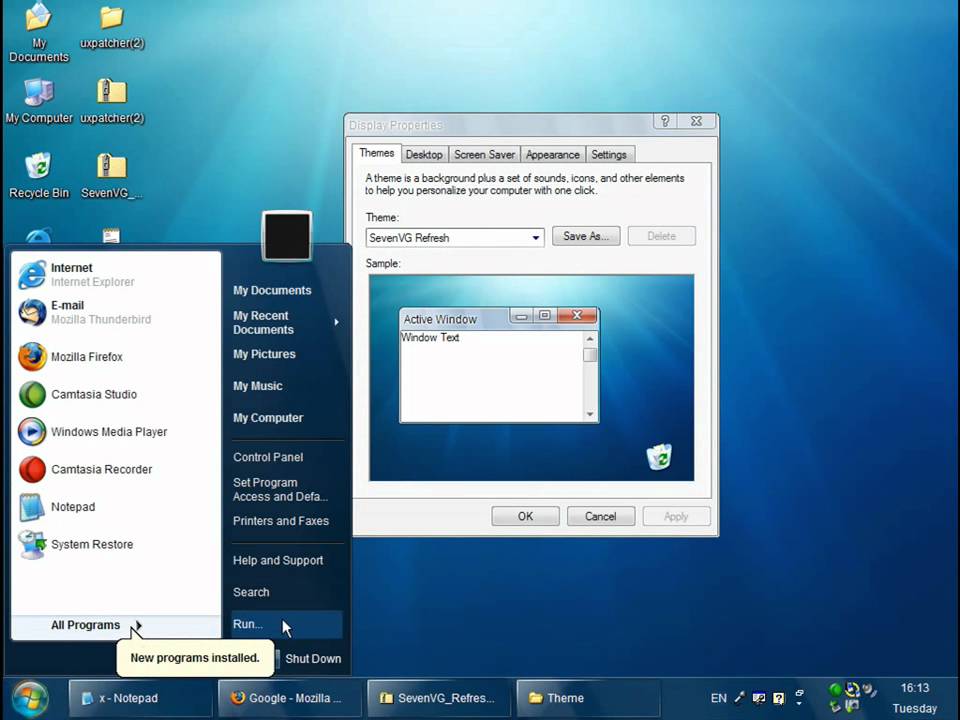
Task: Switch to the Screen Saver tab
Action: 484,155
